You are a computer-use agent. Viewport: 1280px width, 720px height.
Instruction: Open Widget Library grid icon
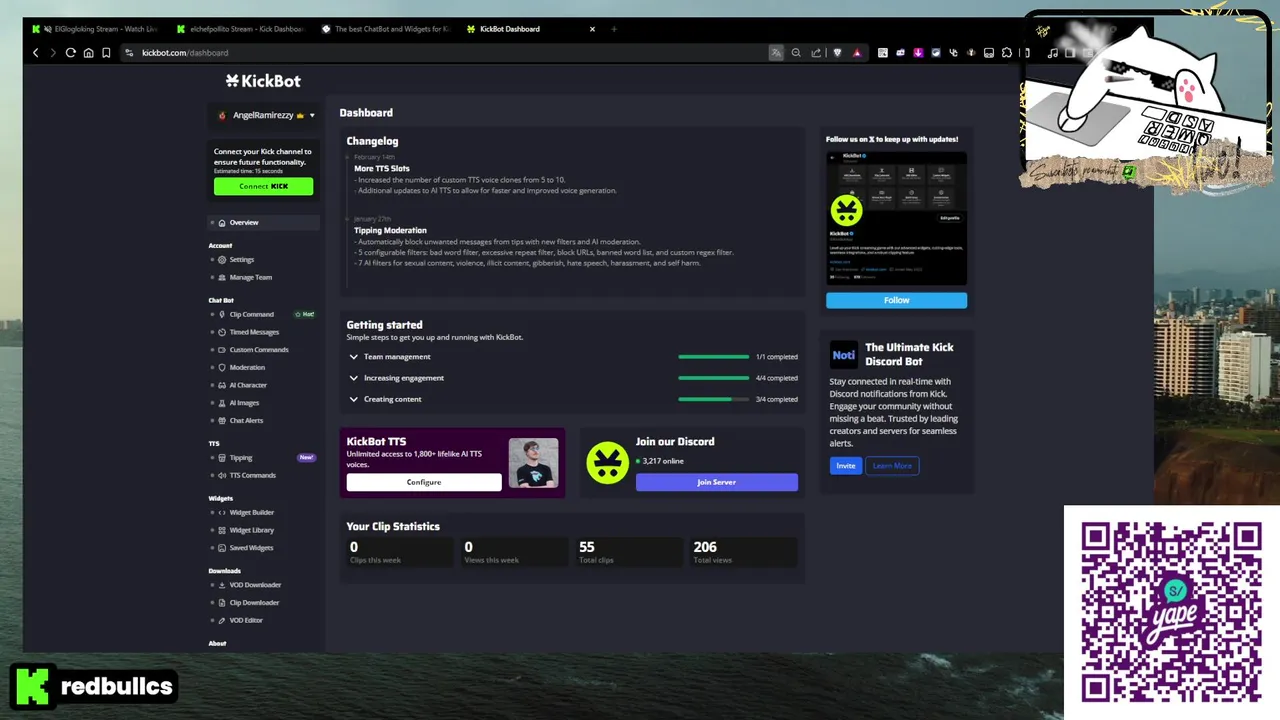pos(222,530)
